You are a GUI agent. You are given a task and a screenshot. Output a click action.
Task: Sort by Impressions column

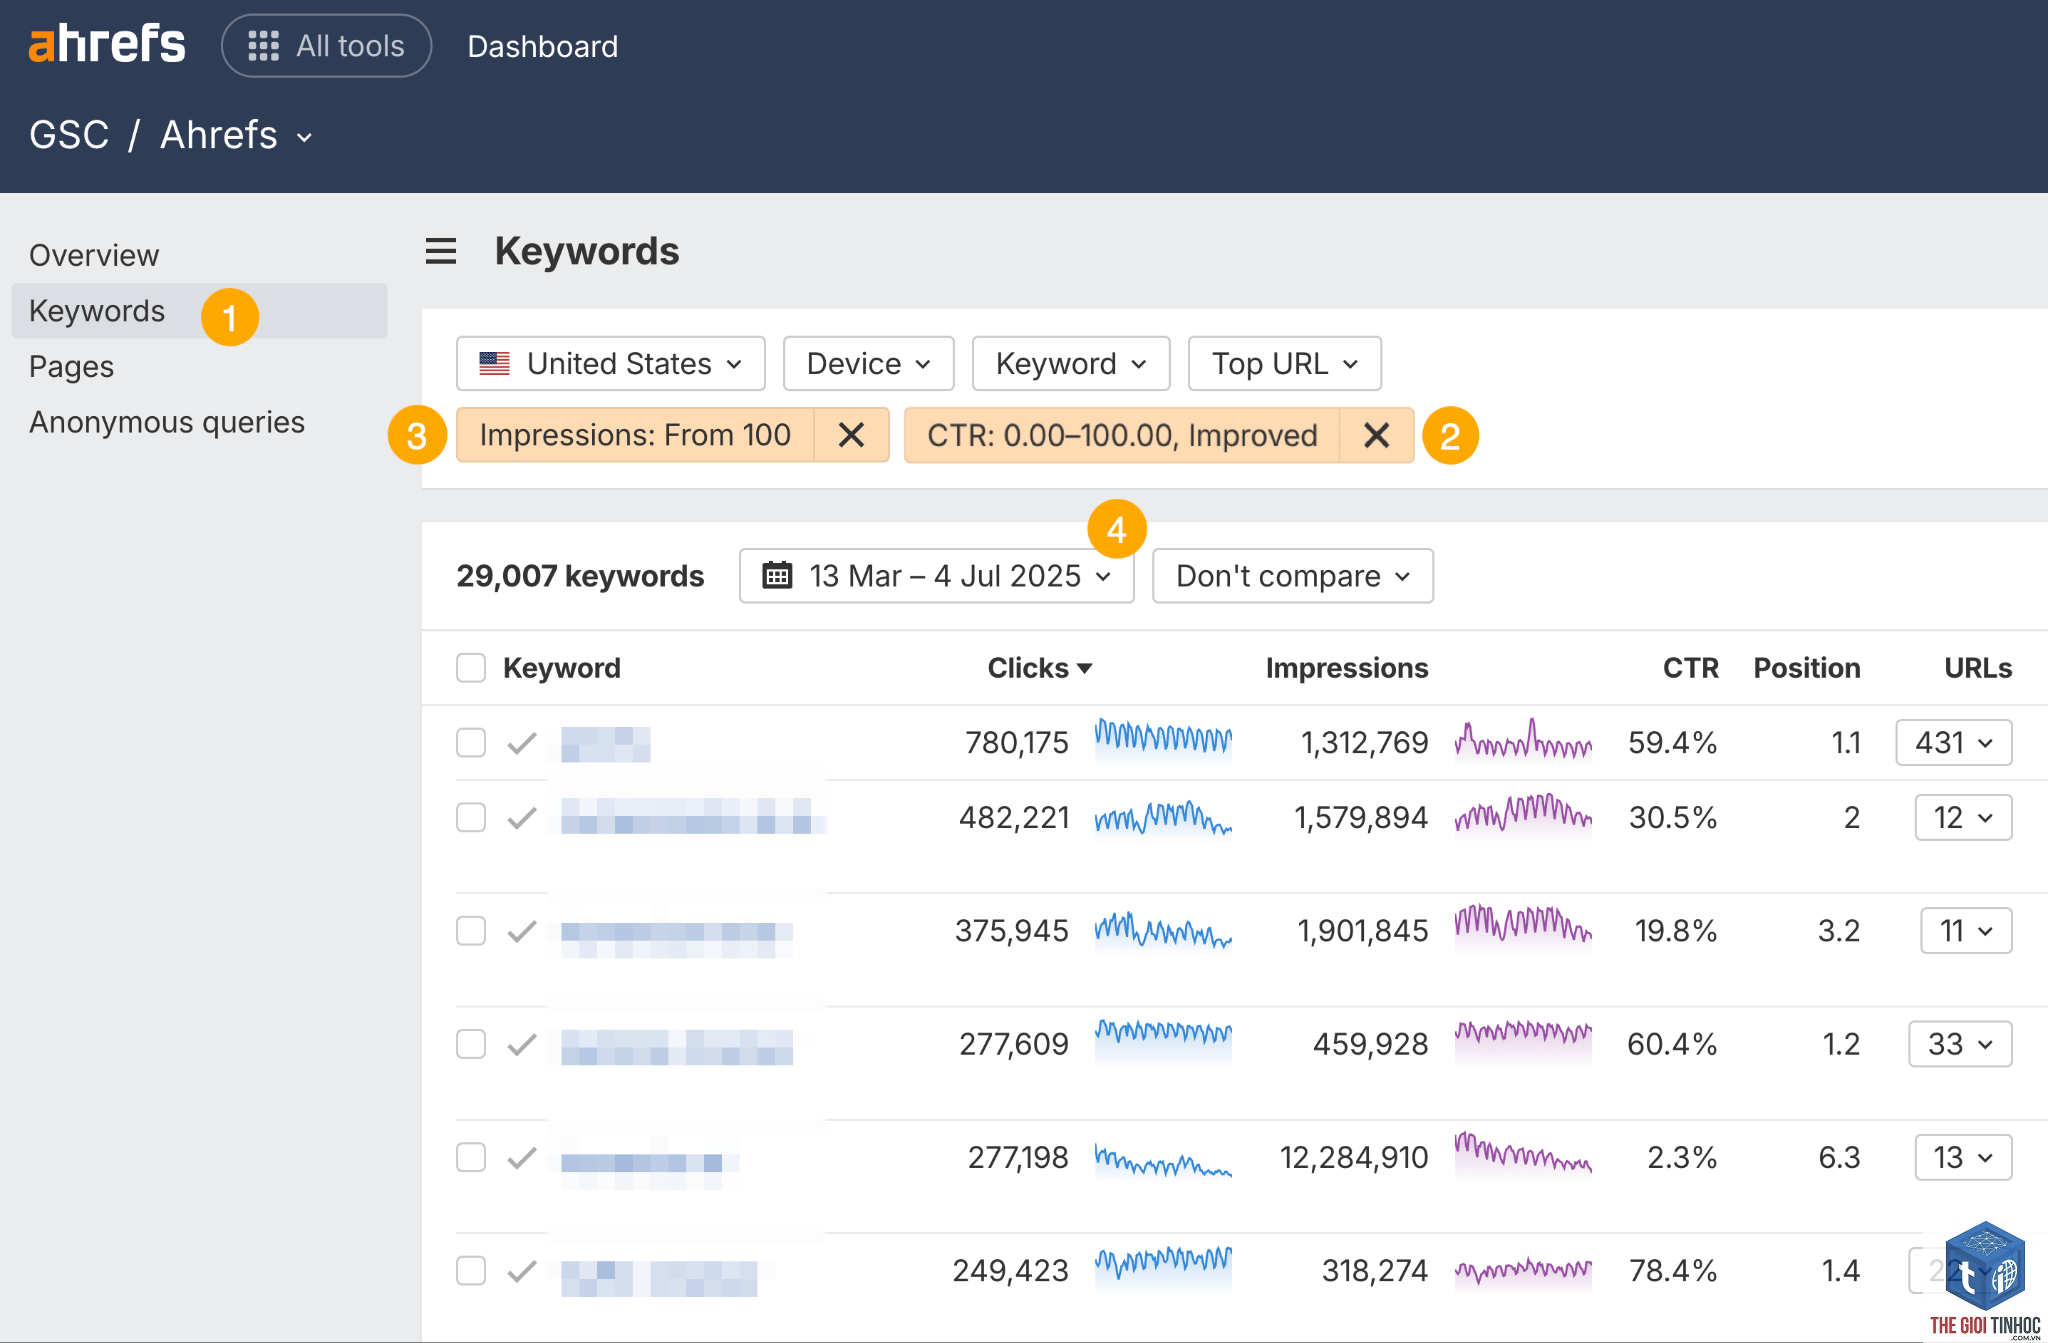1346,668
